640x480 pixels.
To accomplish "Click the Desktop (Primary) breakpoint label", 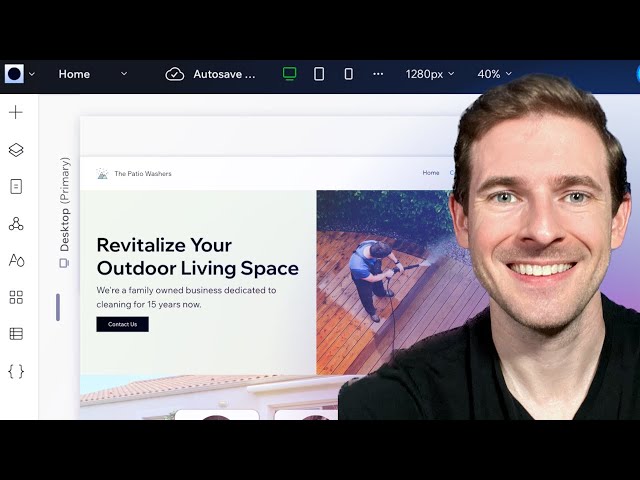I will pyautogui.click(x=64, y=212).
